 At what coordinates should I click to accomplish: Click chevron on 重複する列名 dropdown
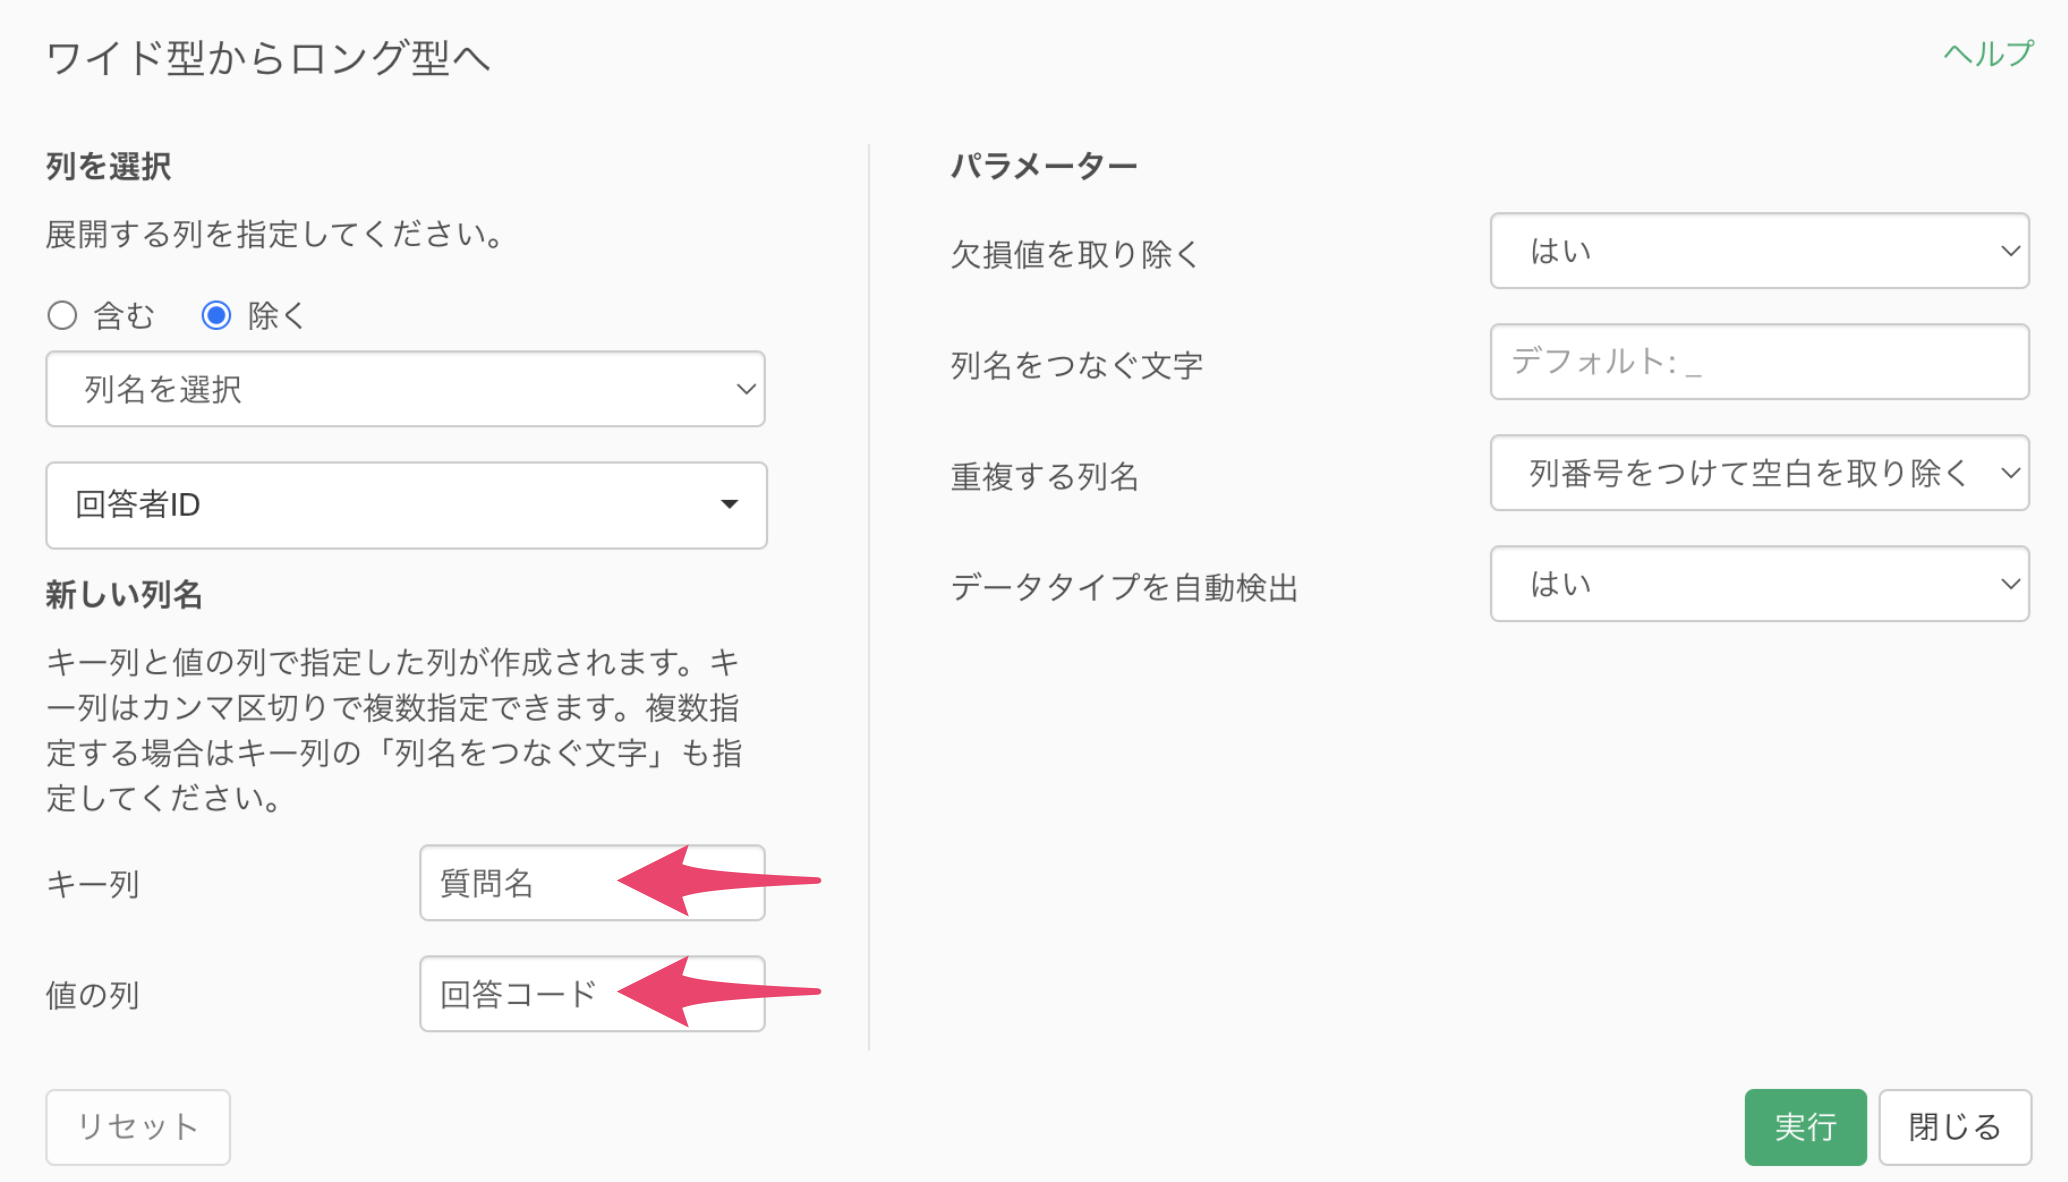pyautogui.click(x=2010, y=473)
